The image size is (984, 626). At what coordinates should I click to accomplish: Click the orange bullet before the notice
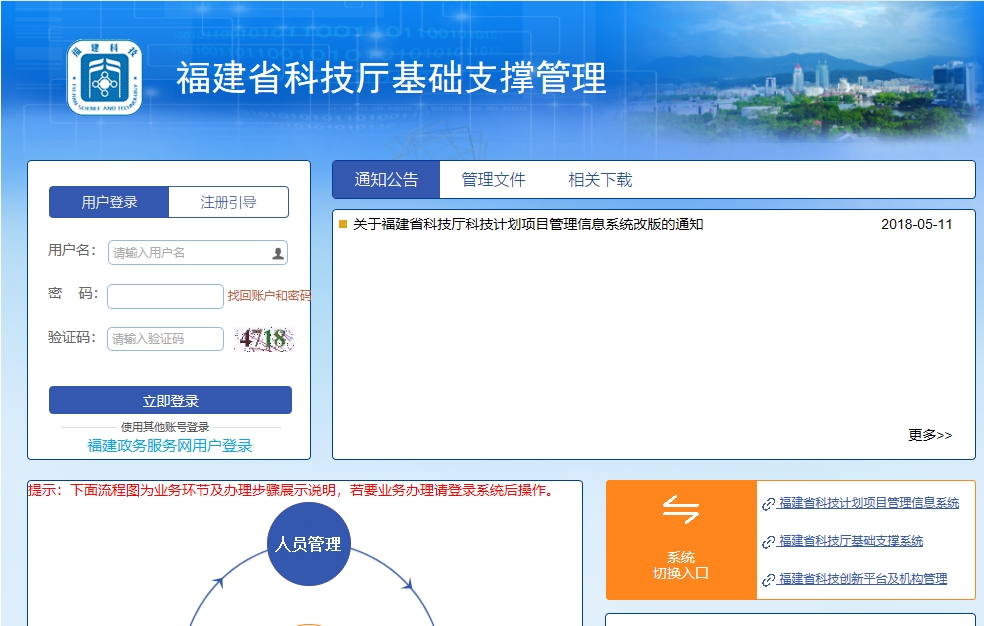tap(343, 225)
